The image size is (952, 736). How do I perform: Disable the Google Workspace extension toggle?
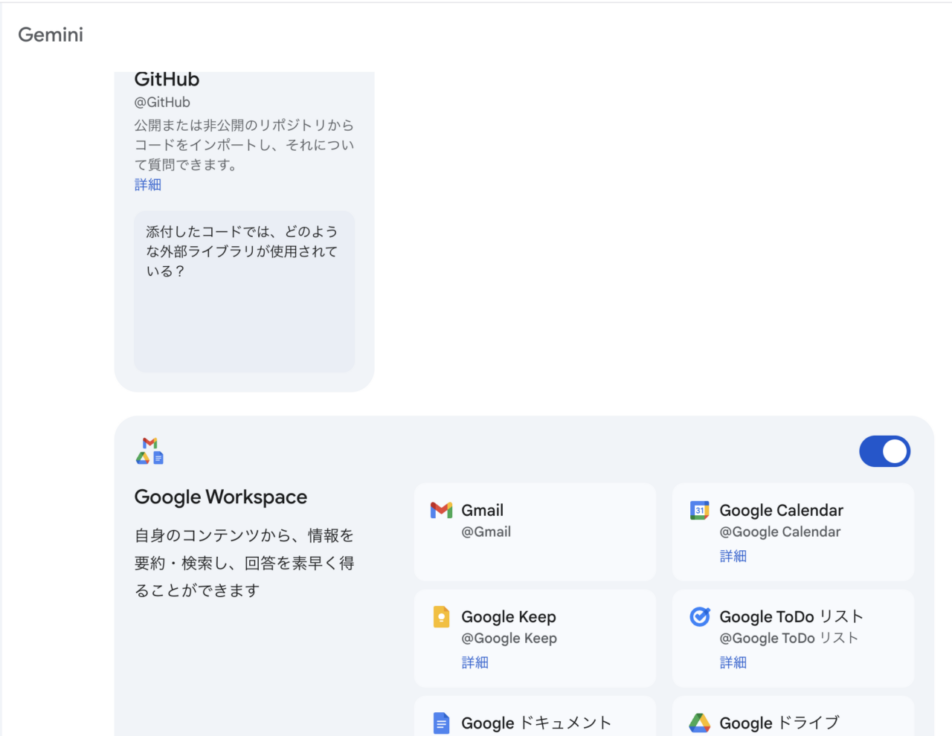tap(884, 452)
